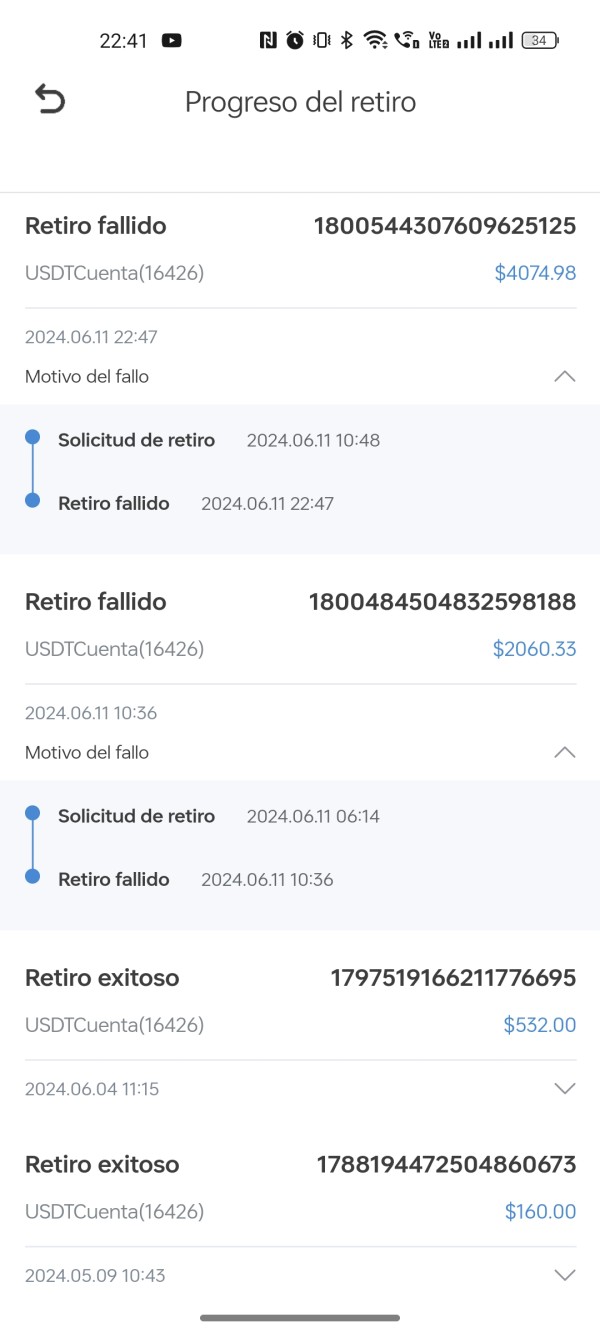Tap the $4074.98 amount

(535, 272)
